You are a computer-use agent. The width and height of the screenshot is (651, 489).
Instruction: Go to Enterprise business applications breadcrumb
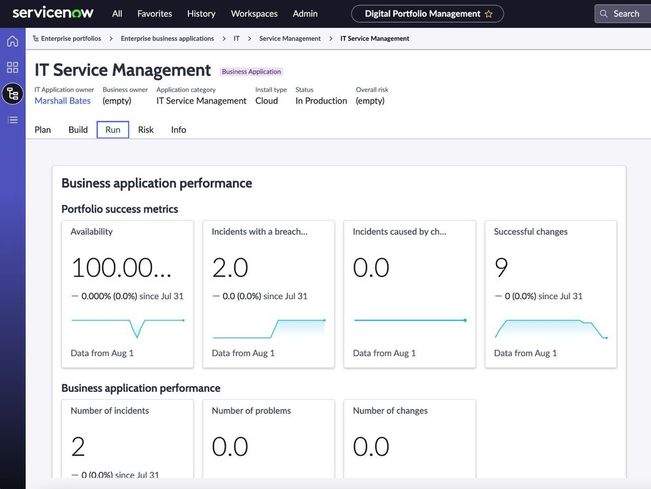(167, 38)
